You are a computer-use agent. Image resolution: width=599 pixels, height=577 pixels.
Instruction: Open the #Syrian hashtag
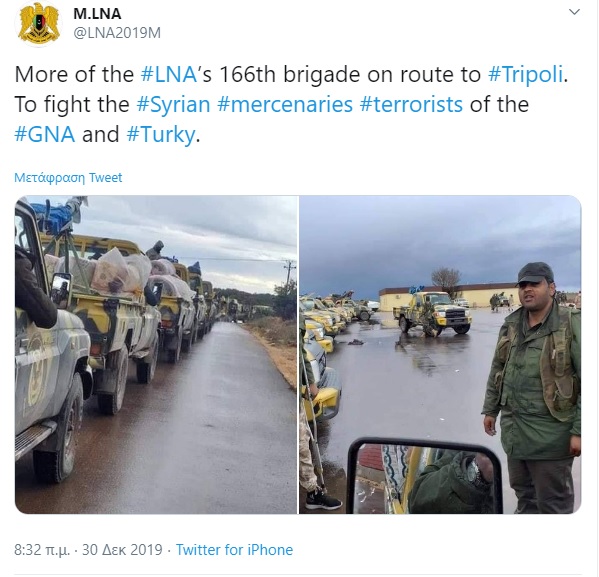pyautogui.click(x=173, y=105)
